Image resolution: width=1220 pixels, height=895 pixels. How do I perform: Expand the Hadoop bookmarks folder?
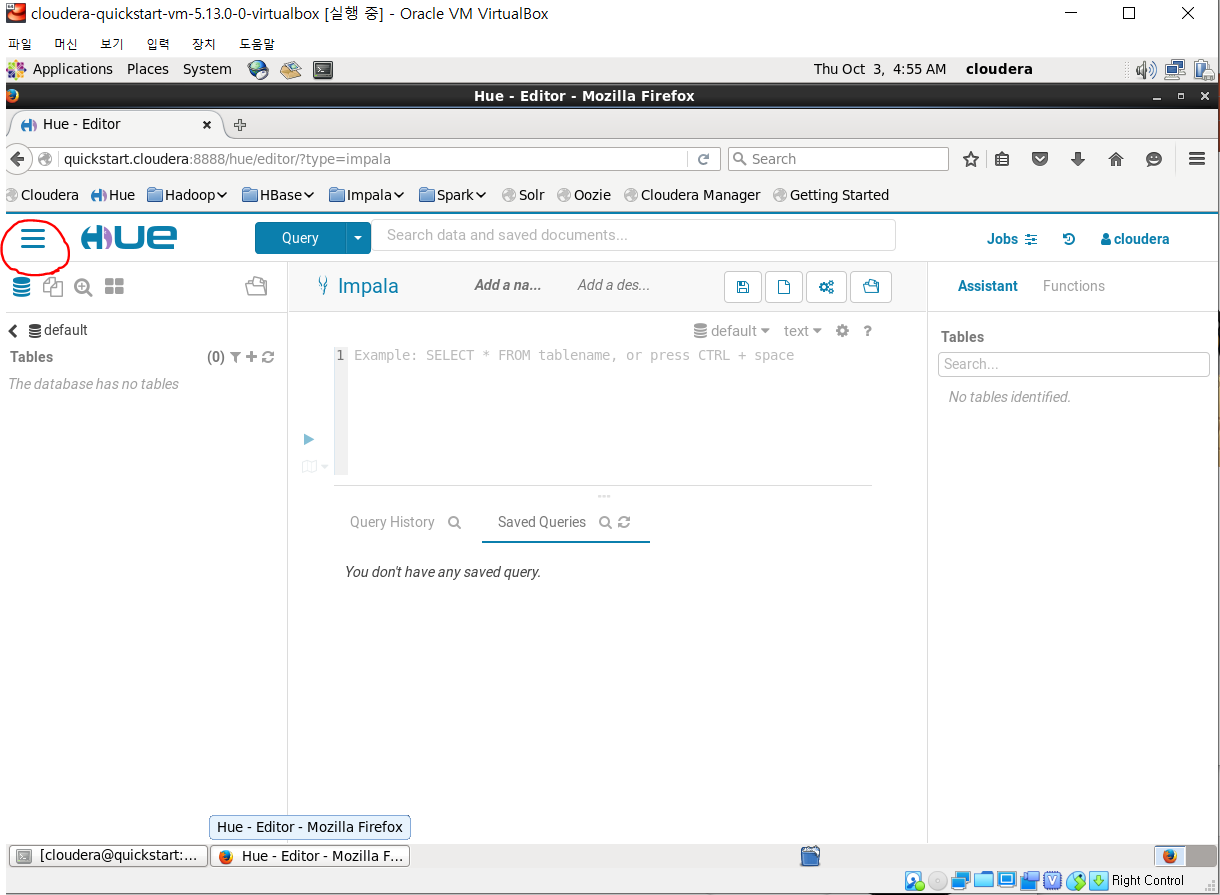coord(187,195)
